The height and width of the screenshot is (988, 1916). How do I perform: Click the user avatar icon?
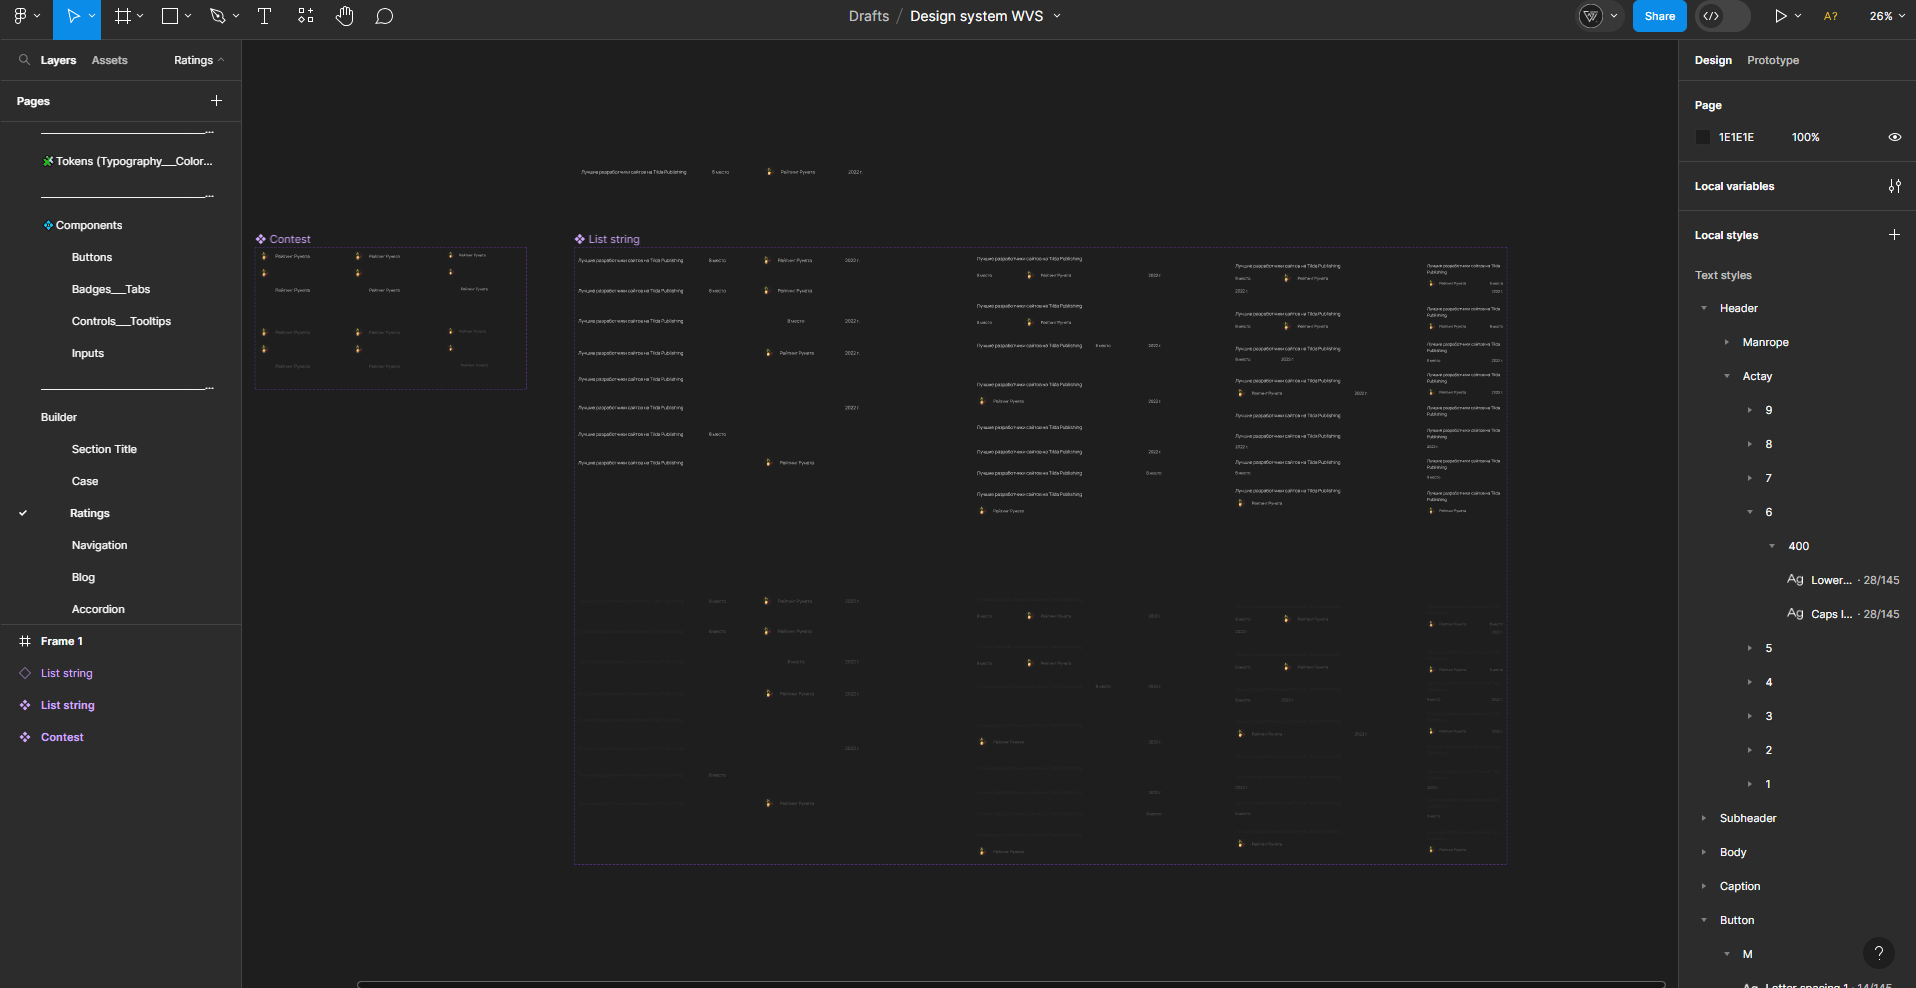click(1590, 16)
